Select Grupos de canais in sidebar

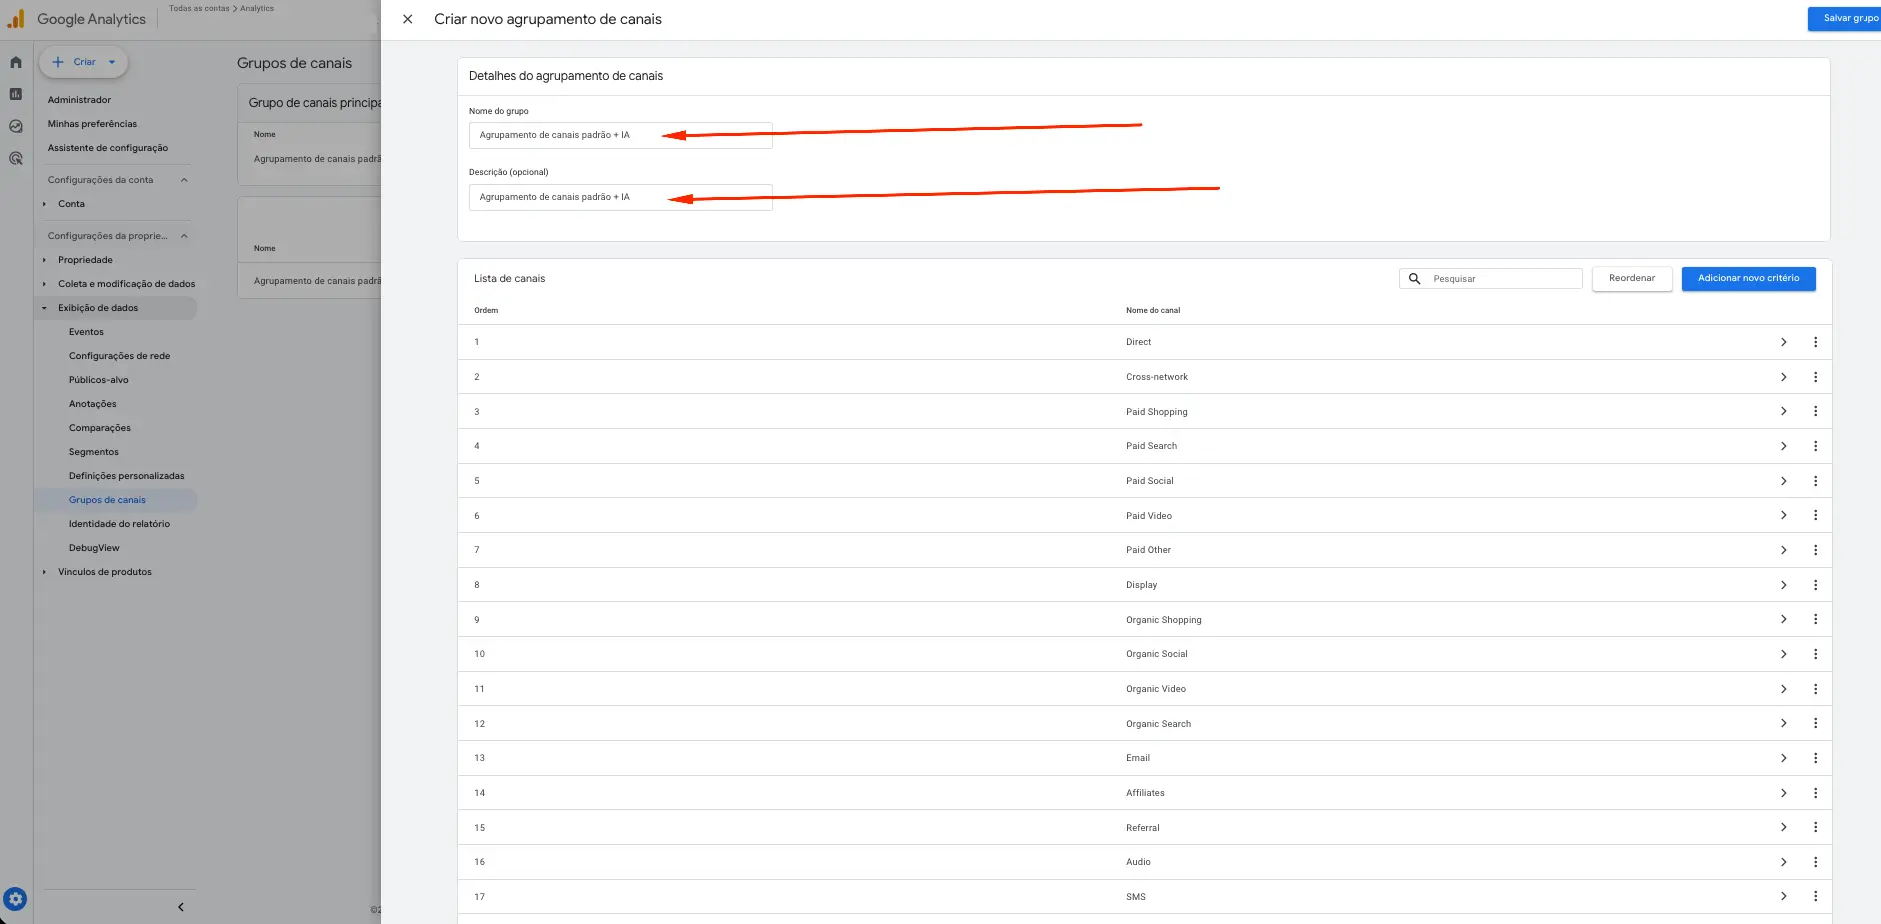click(x=107, y=500)
